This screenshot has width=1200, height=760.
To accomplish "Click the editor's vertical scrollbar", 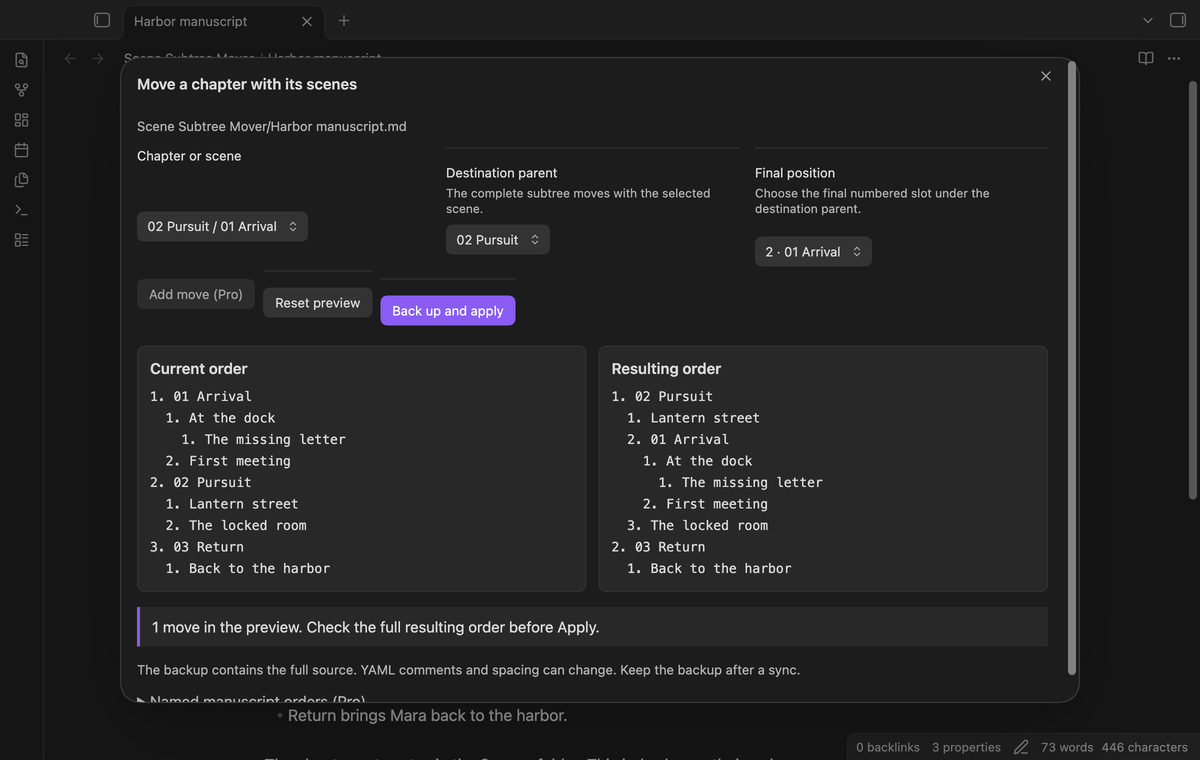I will pos(1191,290).
